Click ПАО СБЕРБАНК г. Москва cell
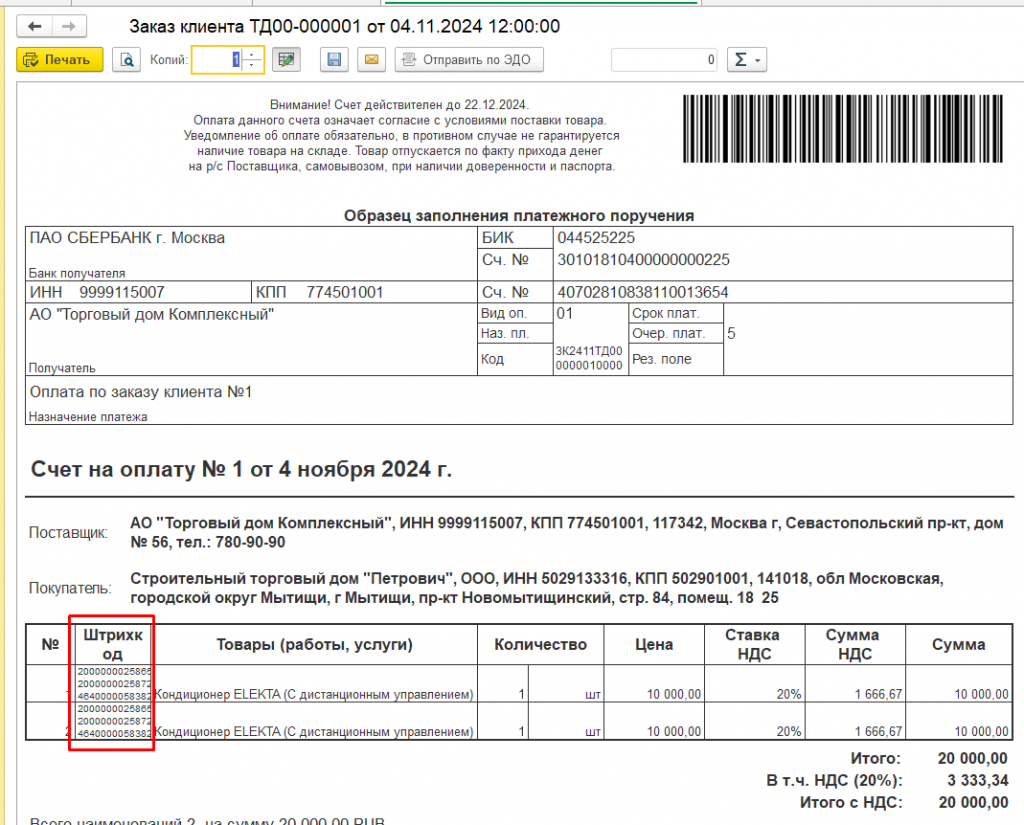This screenshot has height=825, width=1024. coord(251,254)
